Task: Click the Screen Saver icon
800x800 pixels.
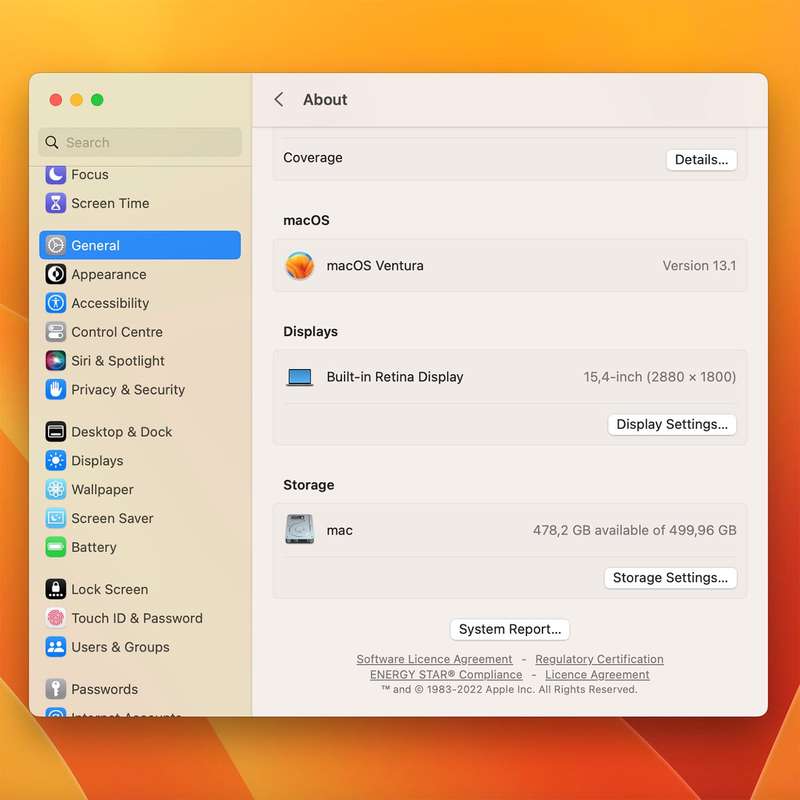Action: click(56, 518)
